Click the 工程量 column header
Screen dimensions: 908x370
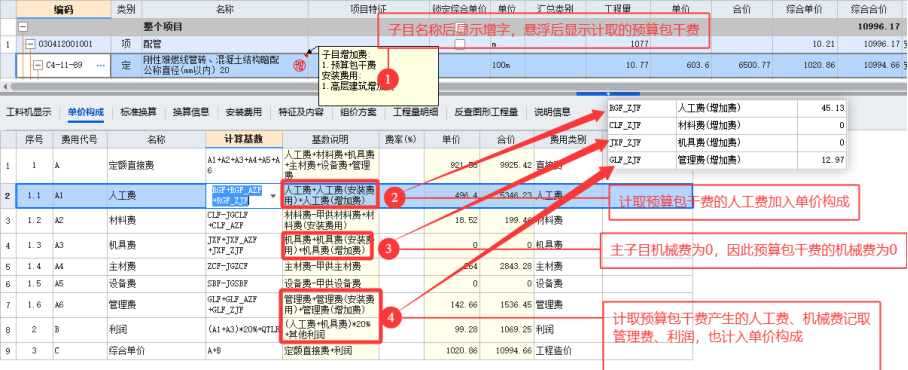[x=618, y=9]
